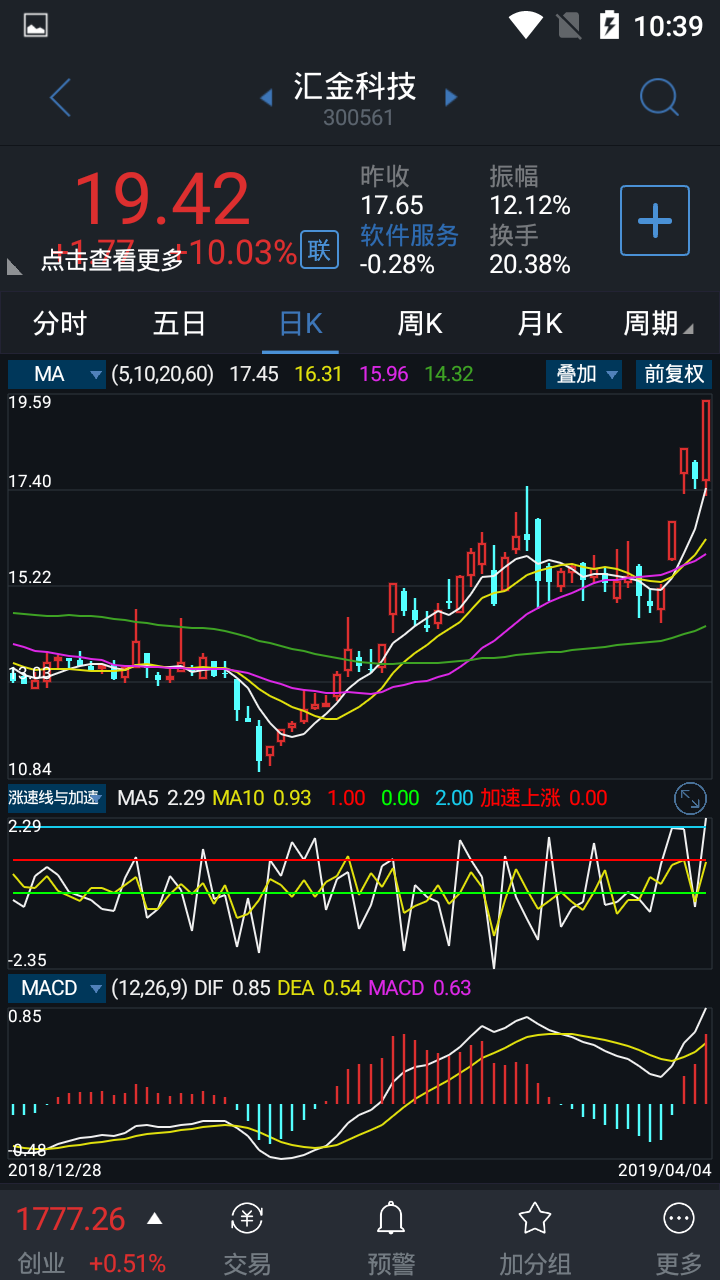
Task: Open the 叠加 overlay dropdown
Action: [584, 374]
